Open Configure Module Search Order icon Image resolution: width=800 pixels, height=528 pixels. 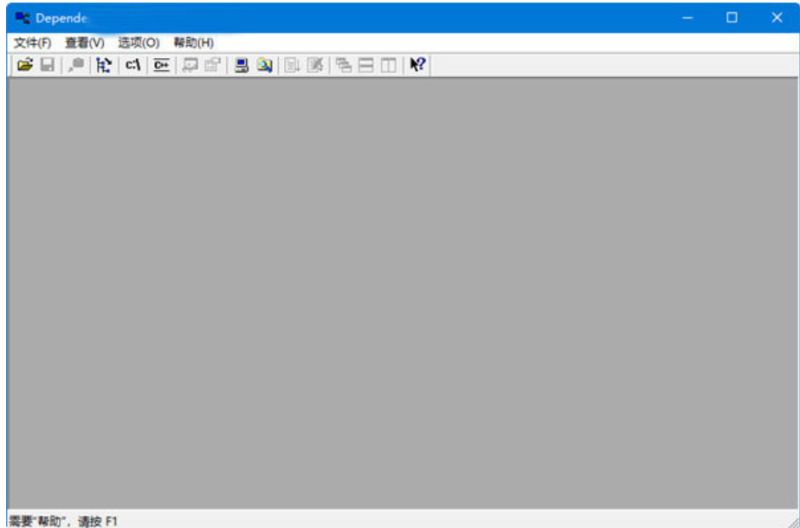263,65
